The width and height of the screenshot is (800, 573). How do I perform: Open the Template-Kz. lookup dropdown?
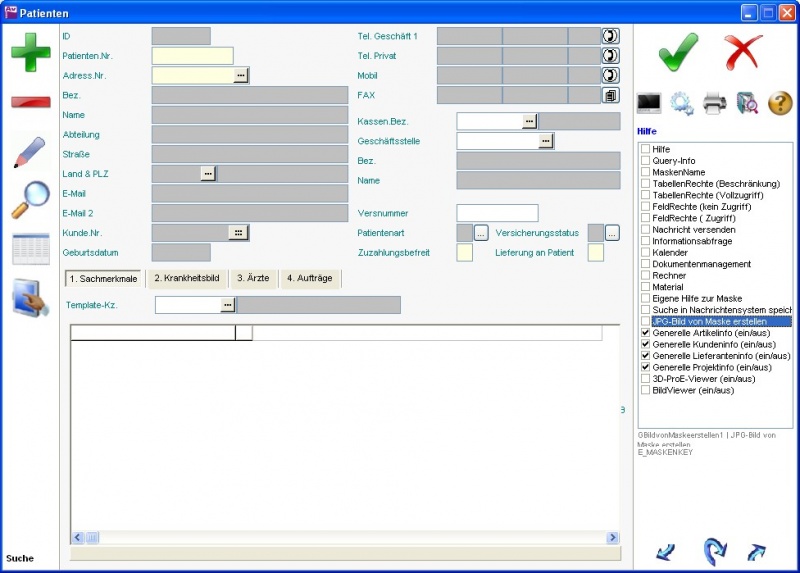(228, 305)
